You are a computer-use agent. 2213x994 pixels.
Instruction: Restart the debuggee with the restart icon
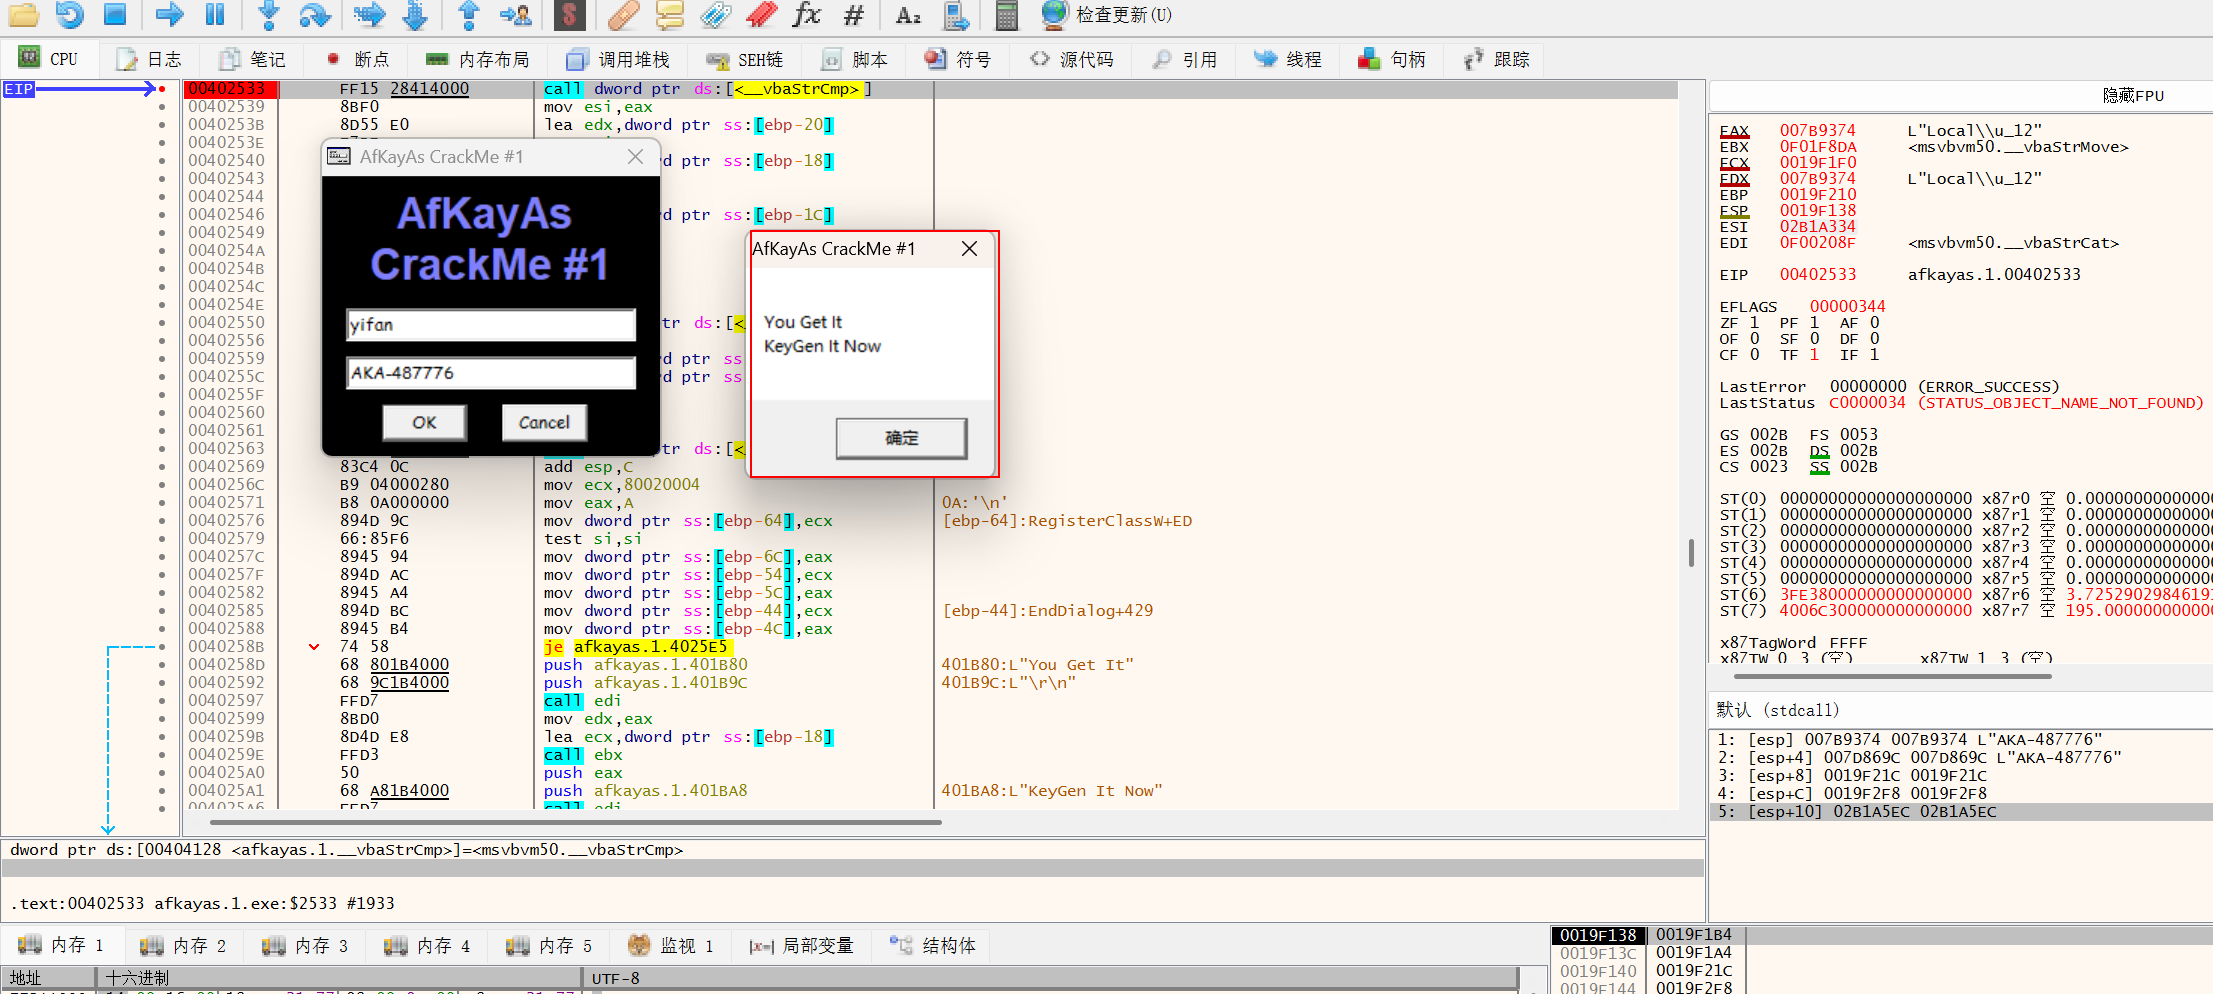coord(69,14)
